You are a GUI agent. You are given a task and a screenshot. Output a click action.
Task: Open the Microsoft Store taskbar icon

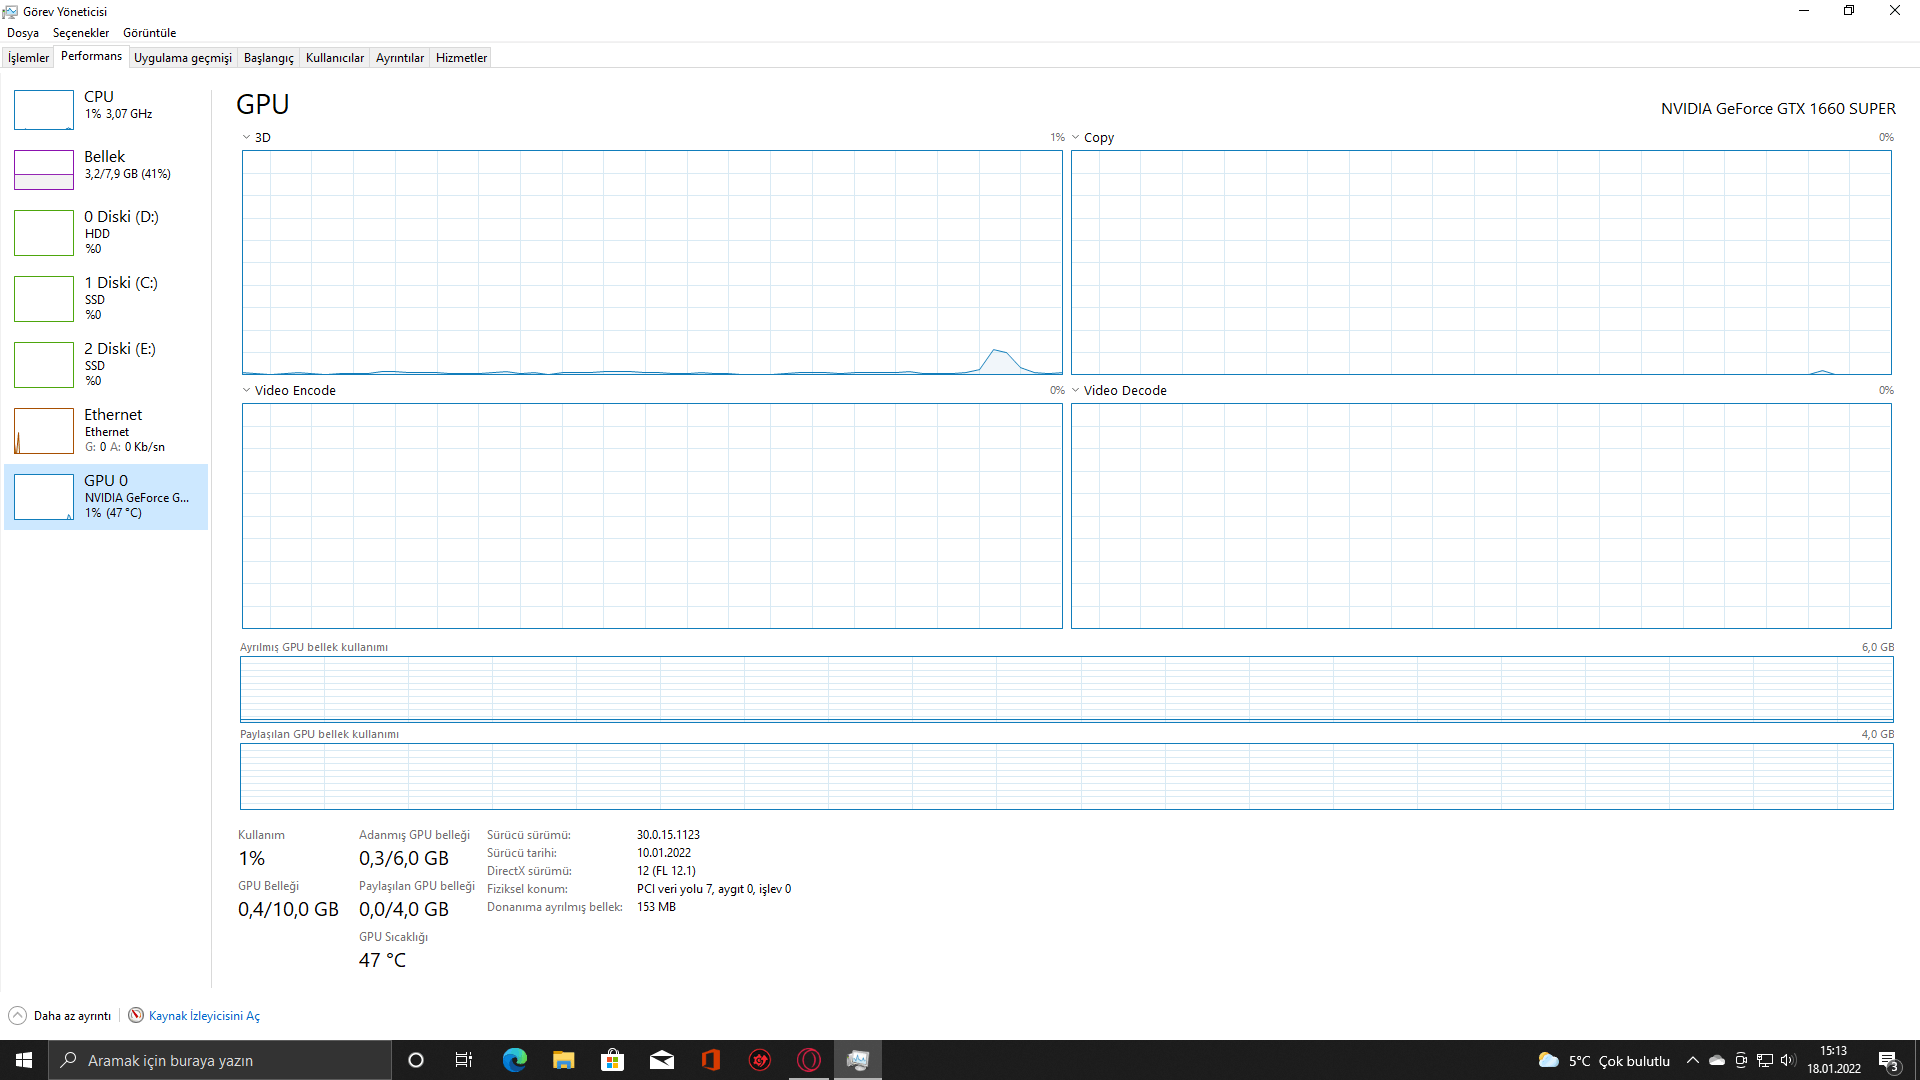click(612, 1060)
